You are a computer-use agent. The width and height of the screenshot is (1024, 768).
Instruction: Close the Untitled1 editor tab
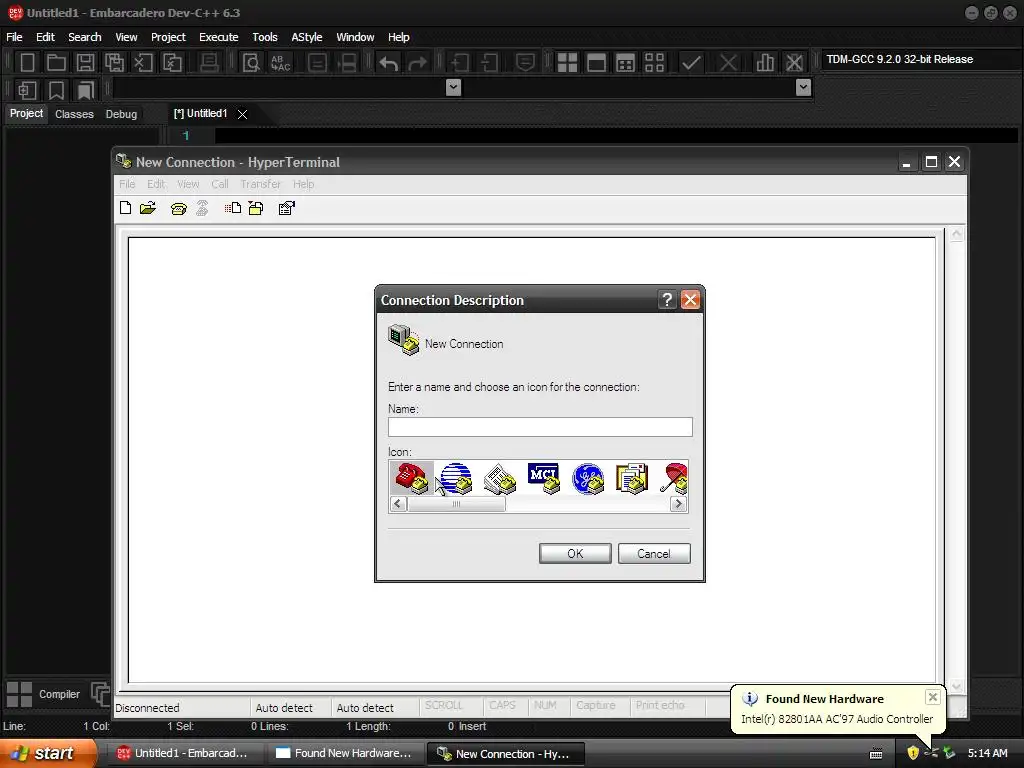(x=242, y=114)
